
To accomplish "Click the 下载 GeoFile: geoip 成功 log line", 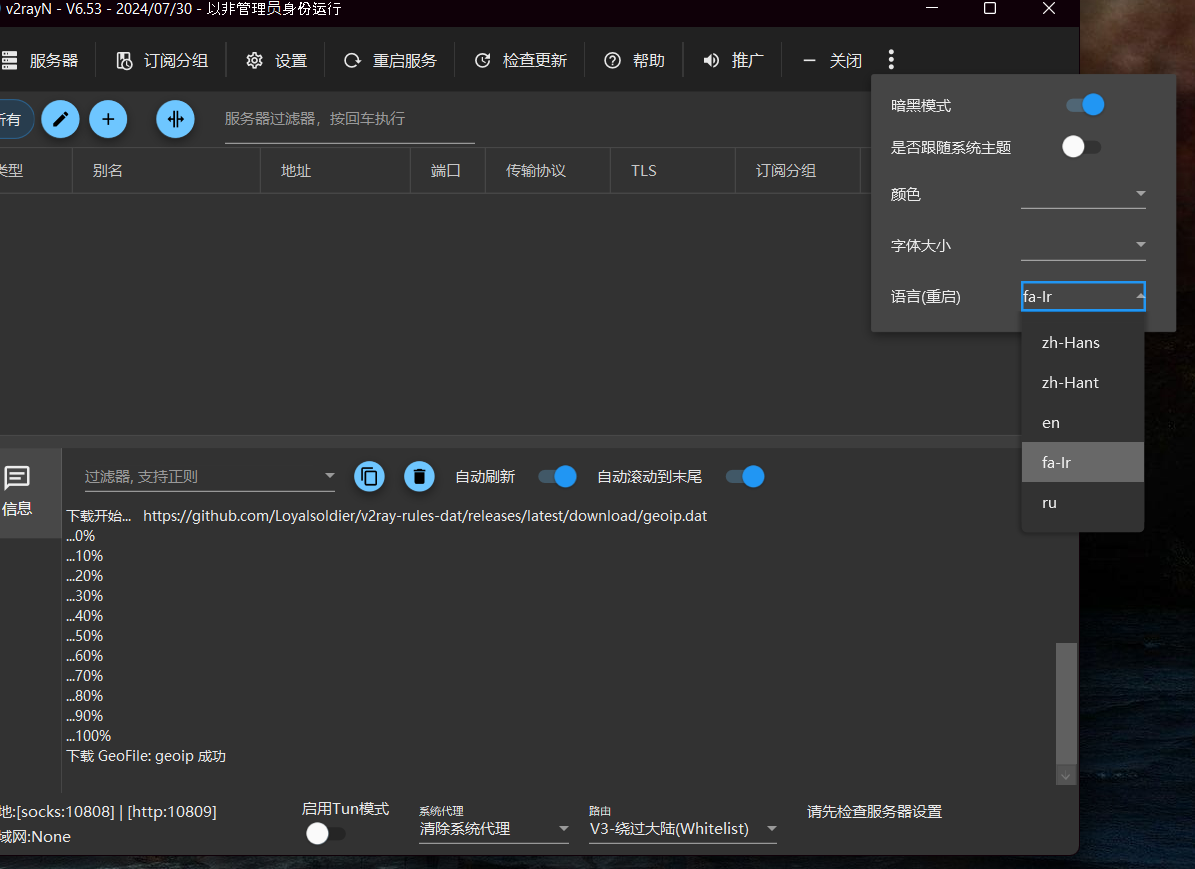I will (x=146, y=756).
